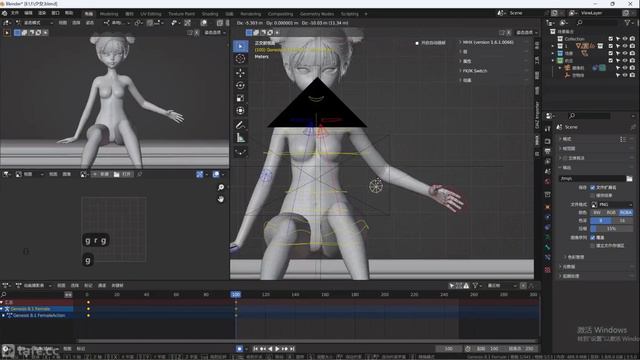
Task: Open the Render properties tab icon
Action: tap(548, 141)
